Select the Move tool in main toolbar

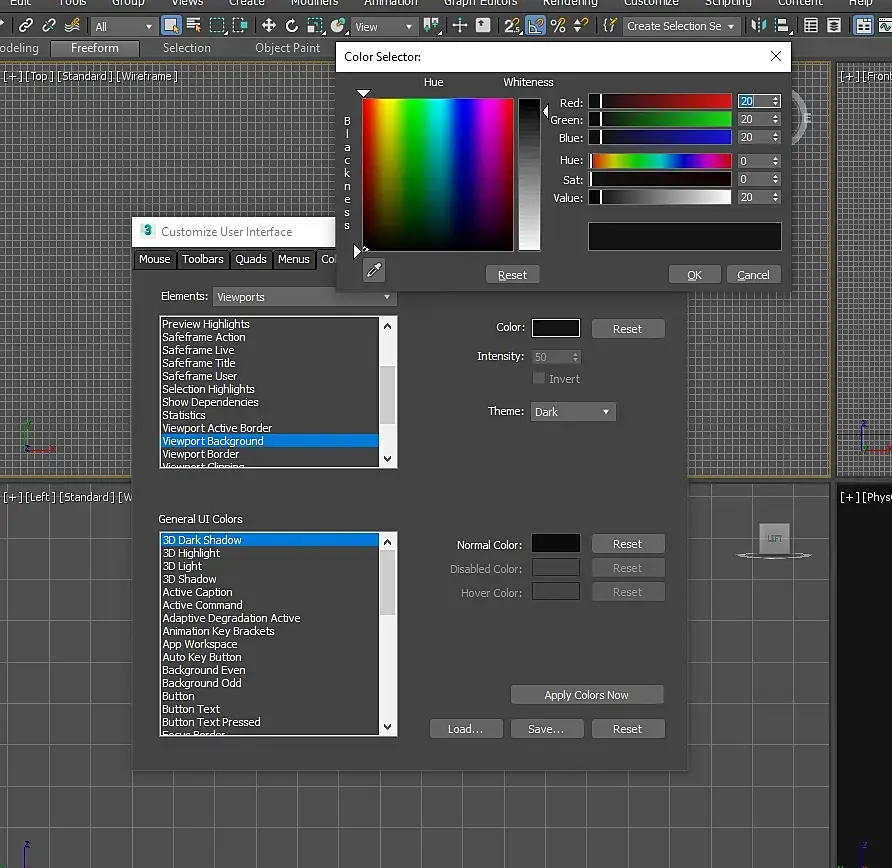(269, 26)
